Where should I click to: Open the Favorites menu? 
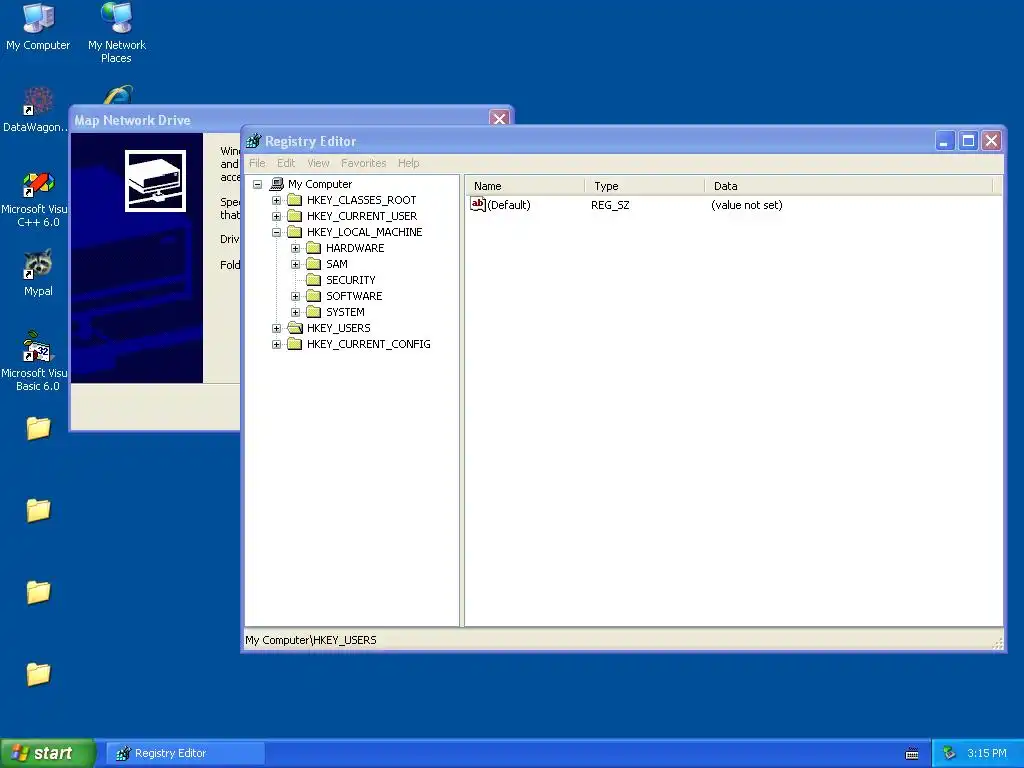point(364,163)
